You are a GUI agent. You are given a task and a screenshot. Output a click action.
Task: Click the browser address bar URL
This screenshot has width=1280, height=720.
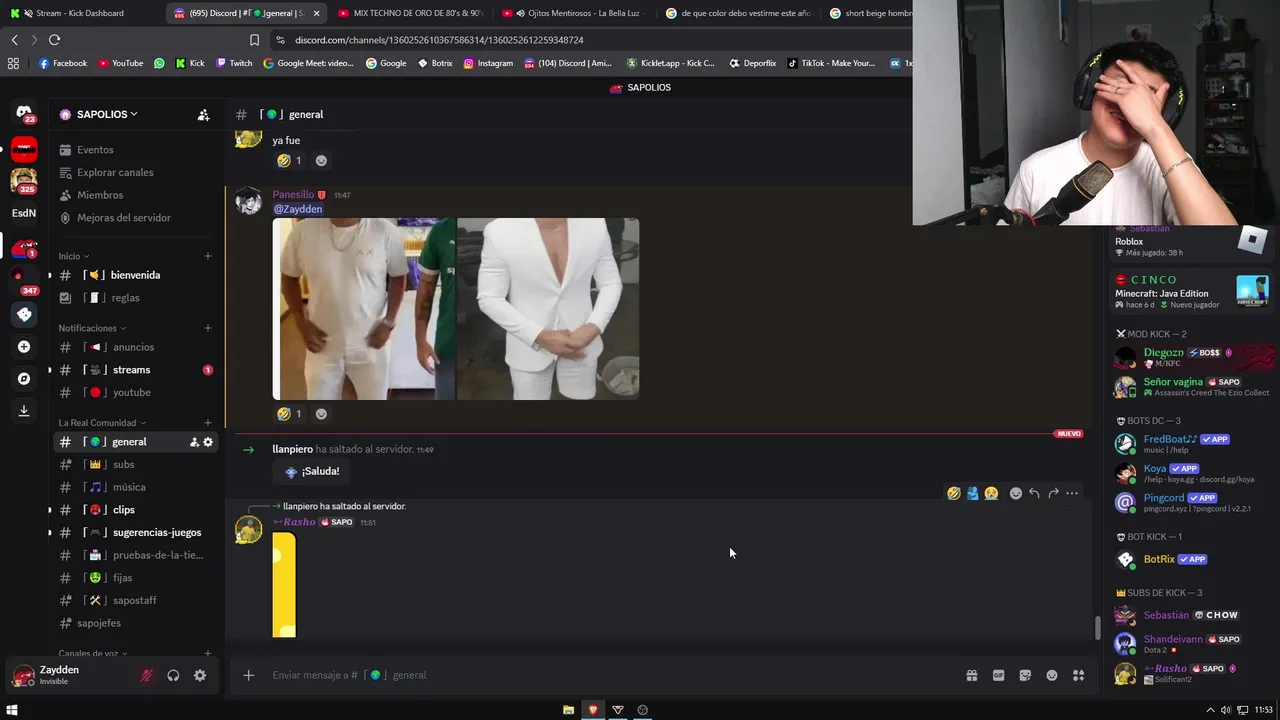pos(439,40)
